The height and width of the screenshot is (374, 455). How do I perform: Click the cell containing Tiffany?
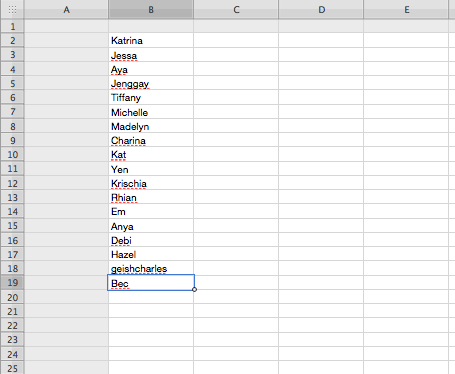151,98
